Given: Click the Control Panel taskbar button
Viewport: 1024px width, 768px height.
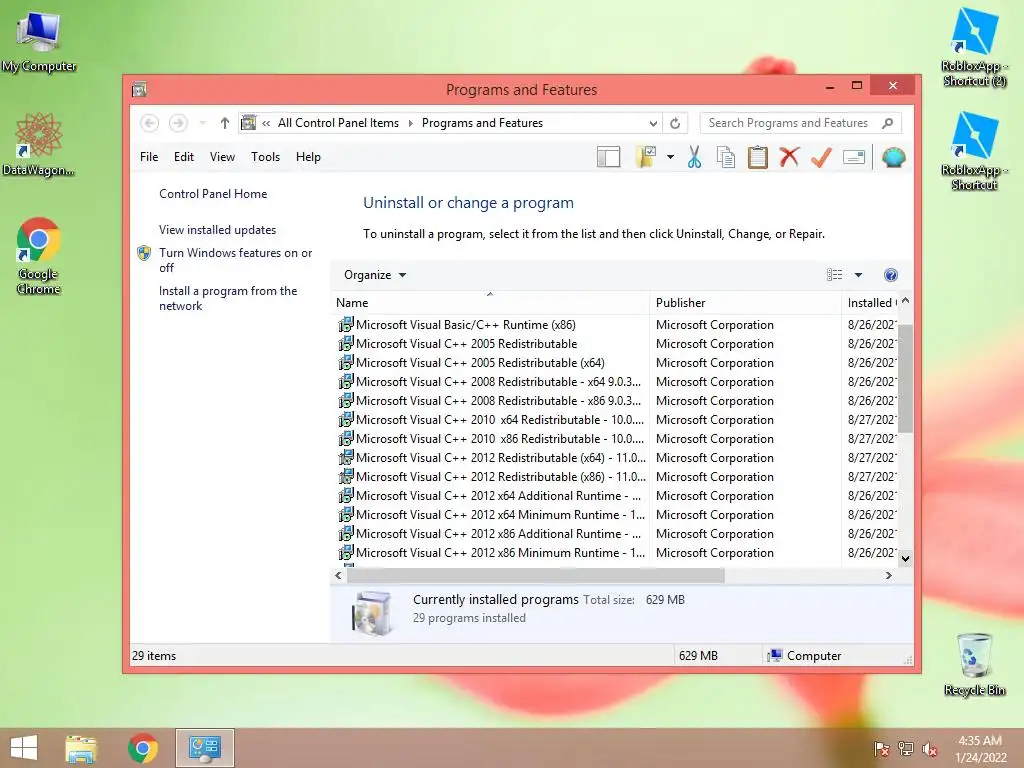Looking at the screenshot, I should click(x=204, y=748).
